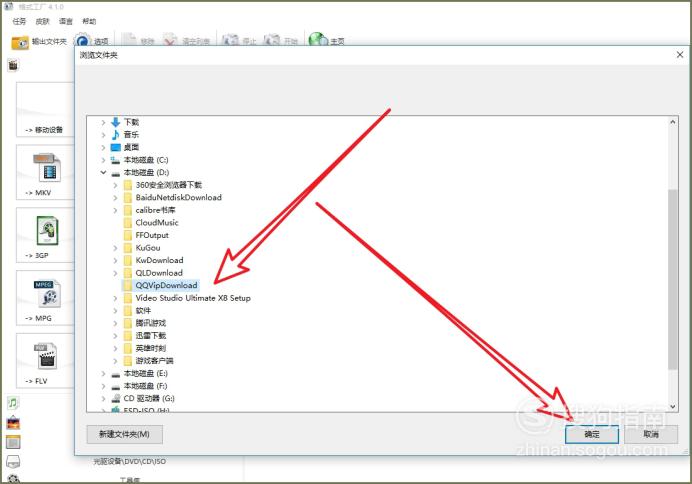Collapse local disk (D:) node

103,173
